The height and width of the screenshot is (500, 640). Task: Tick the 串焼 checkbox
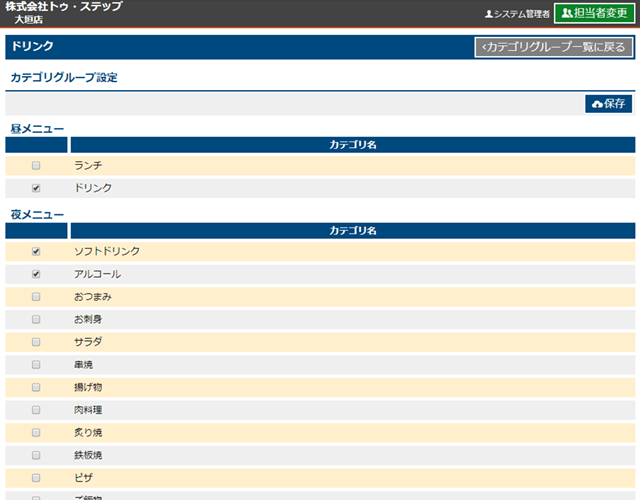[37, 365]
